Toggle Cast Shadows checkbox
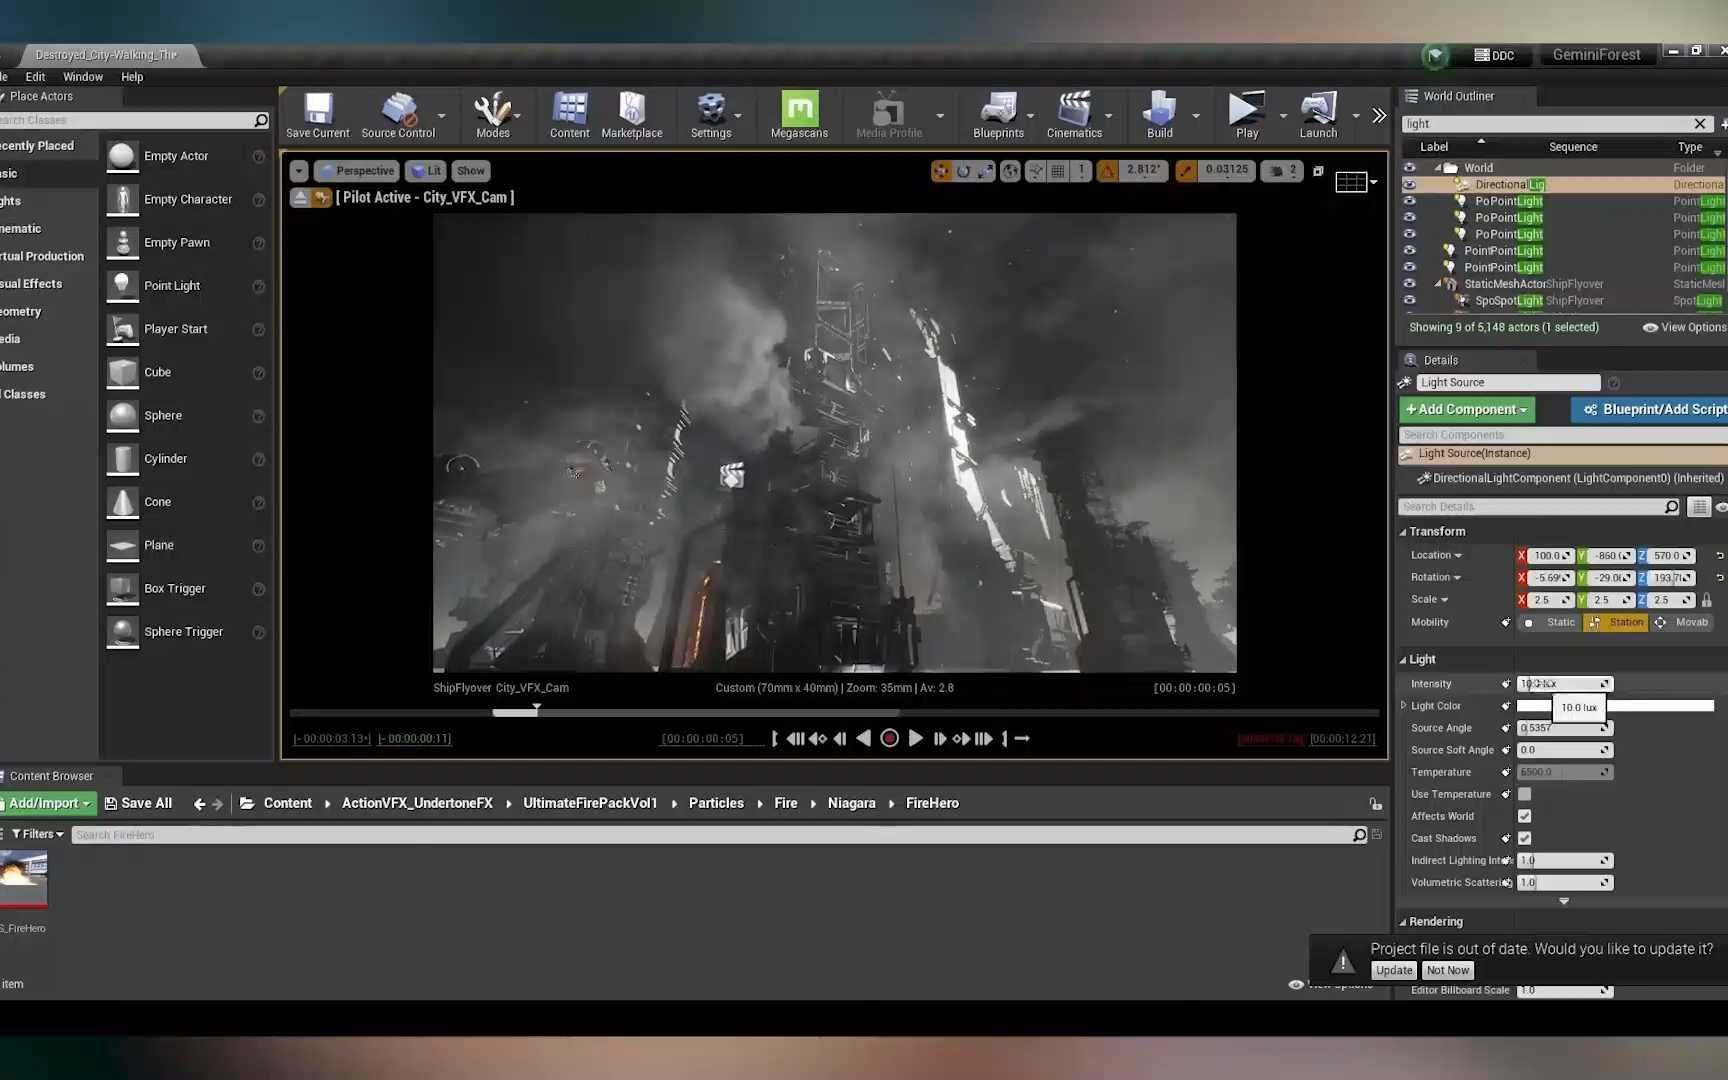This screenshot has height=1080, width=1728. pyautogui.click(x=1524, y=838)
